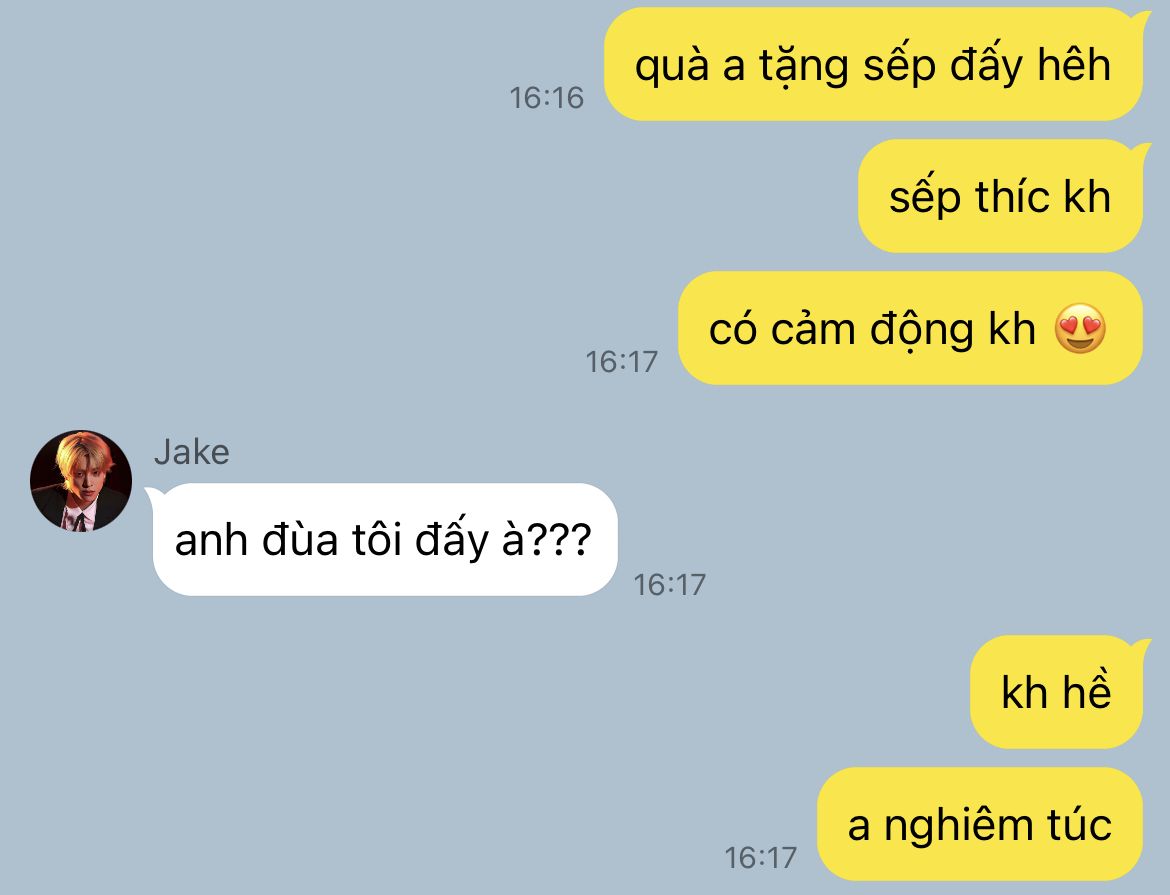Click the word 'quà' in the first message
The image size is (1170, 895).
(672, 66)
